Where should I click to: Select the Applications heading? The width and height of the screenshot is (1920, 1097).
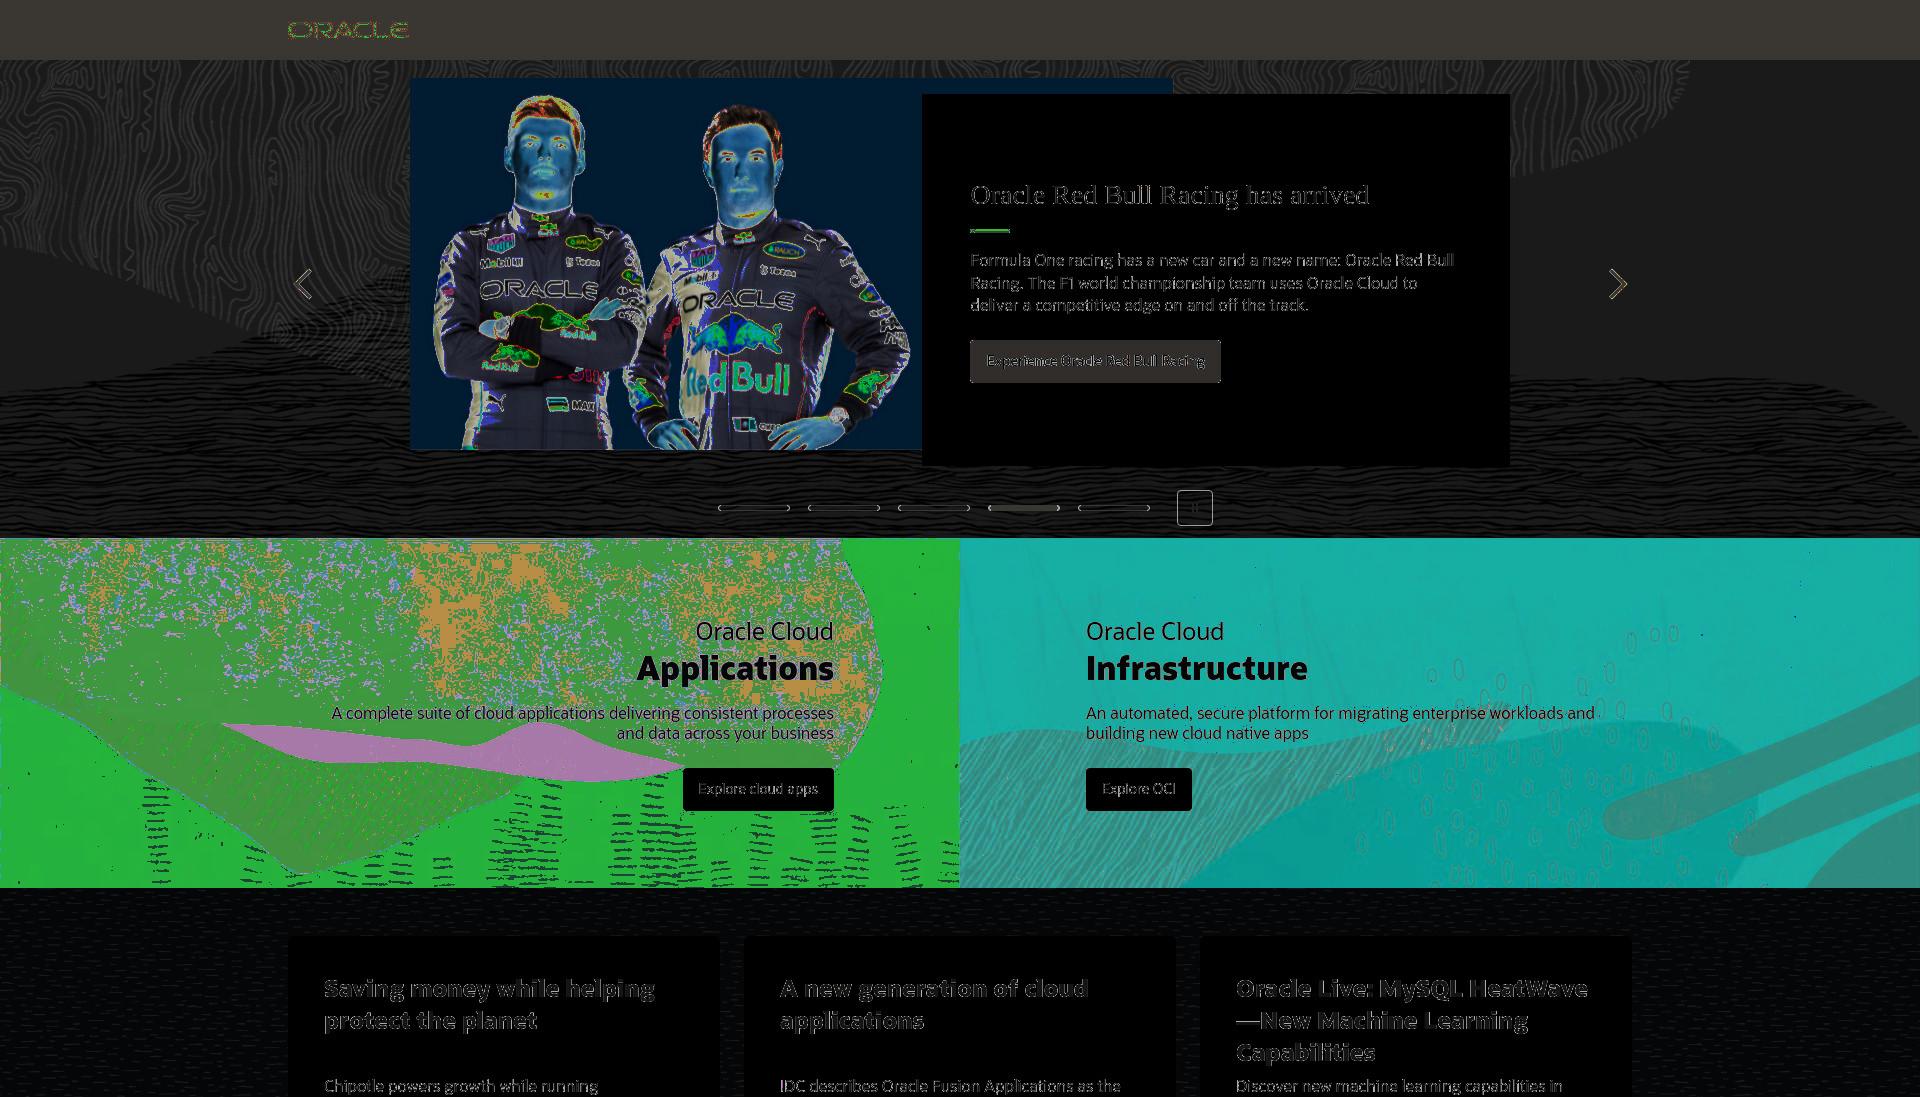pyautogui.click(x=735, y=668)
